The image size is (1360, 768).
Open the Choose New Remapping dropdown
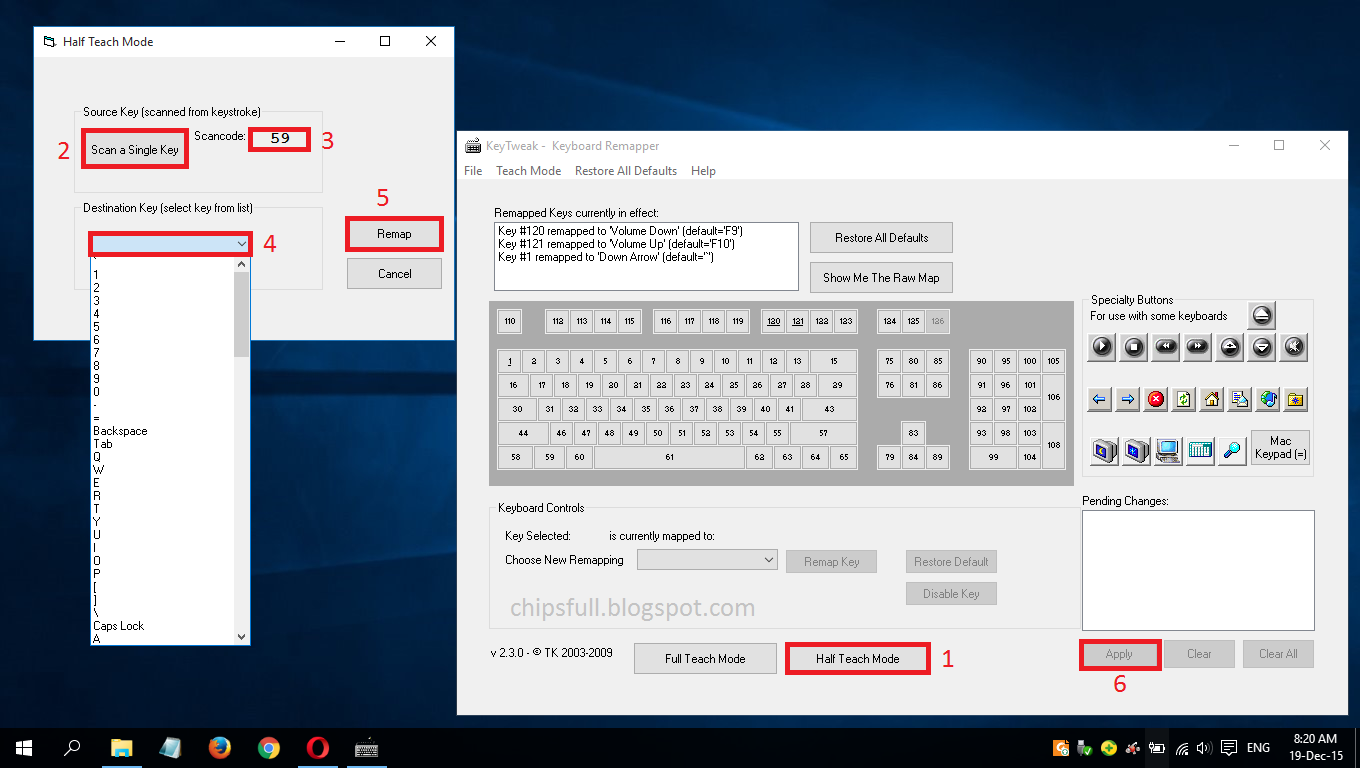pos(707,560)
